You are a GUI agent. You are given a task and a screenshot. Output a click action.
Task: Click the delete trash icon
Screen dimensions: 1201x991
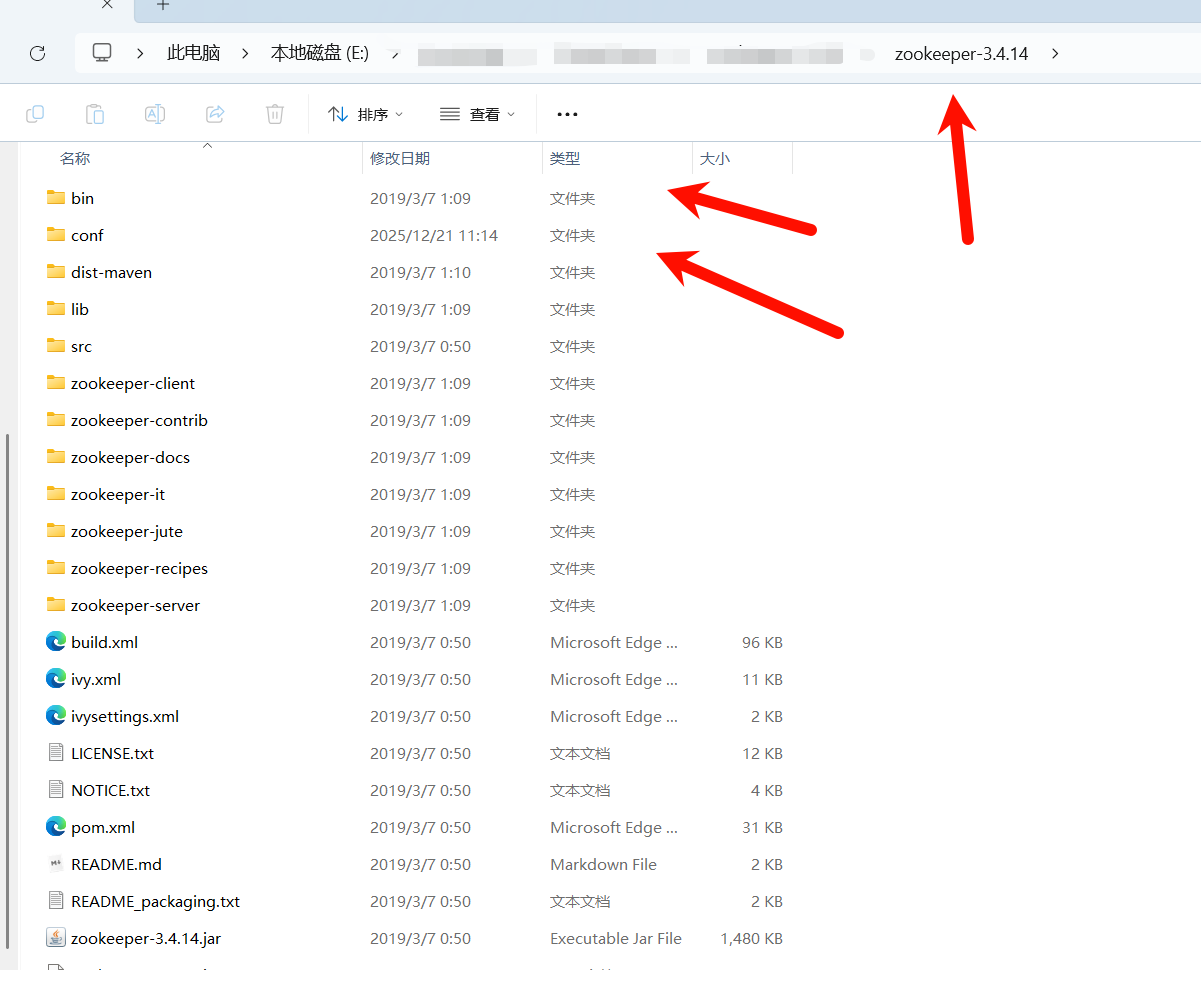click(275, 114)
